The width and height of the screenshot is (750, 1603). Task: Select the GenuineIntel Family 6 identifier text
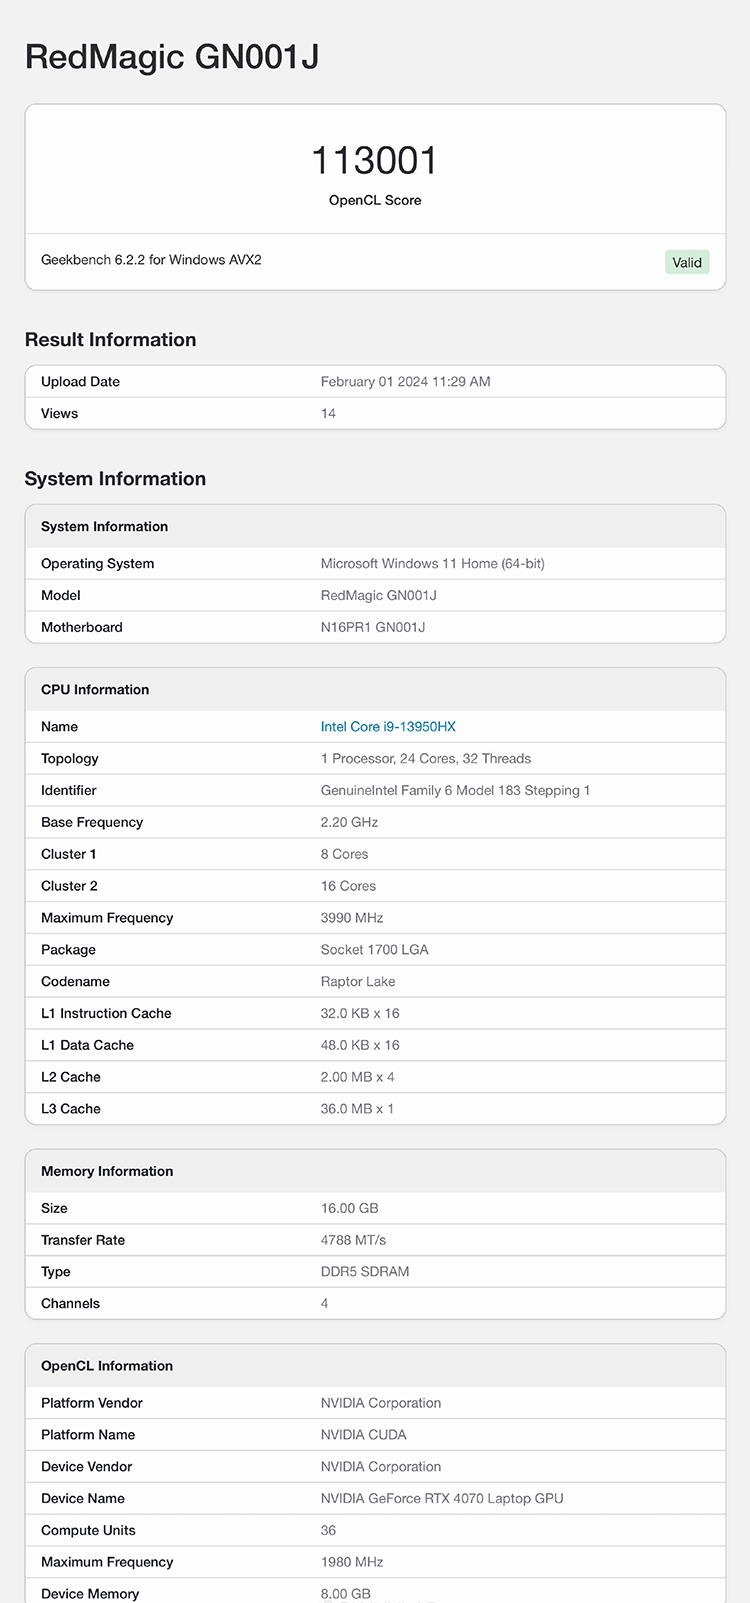(x=455, y=791)
